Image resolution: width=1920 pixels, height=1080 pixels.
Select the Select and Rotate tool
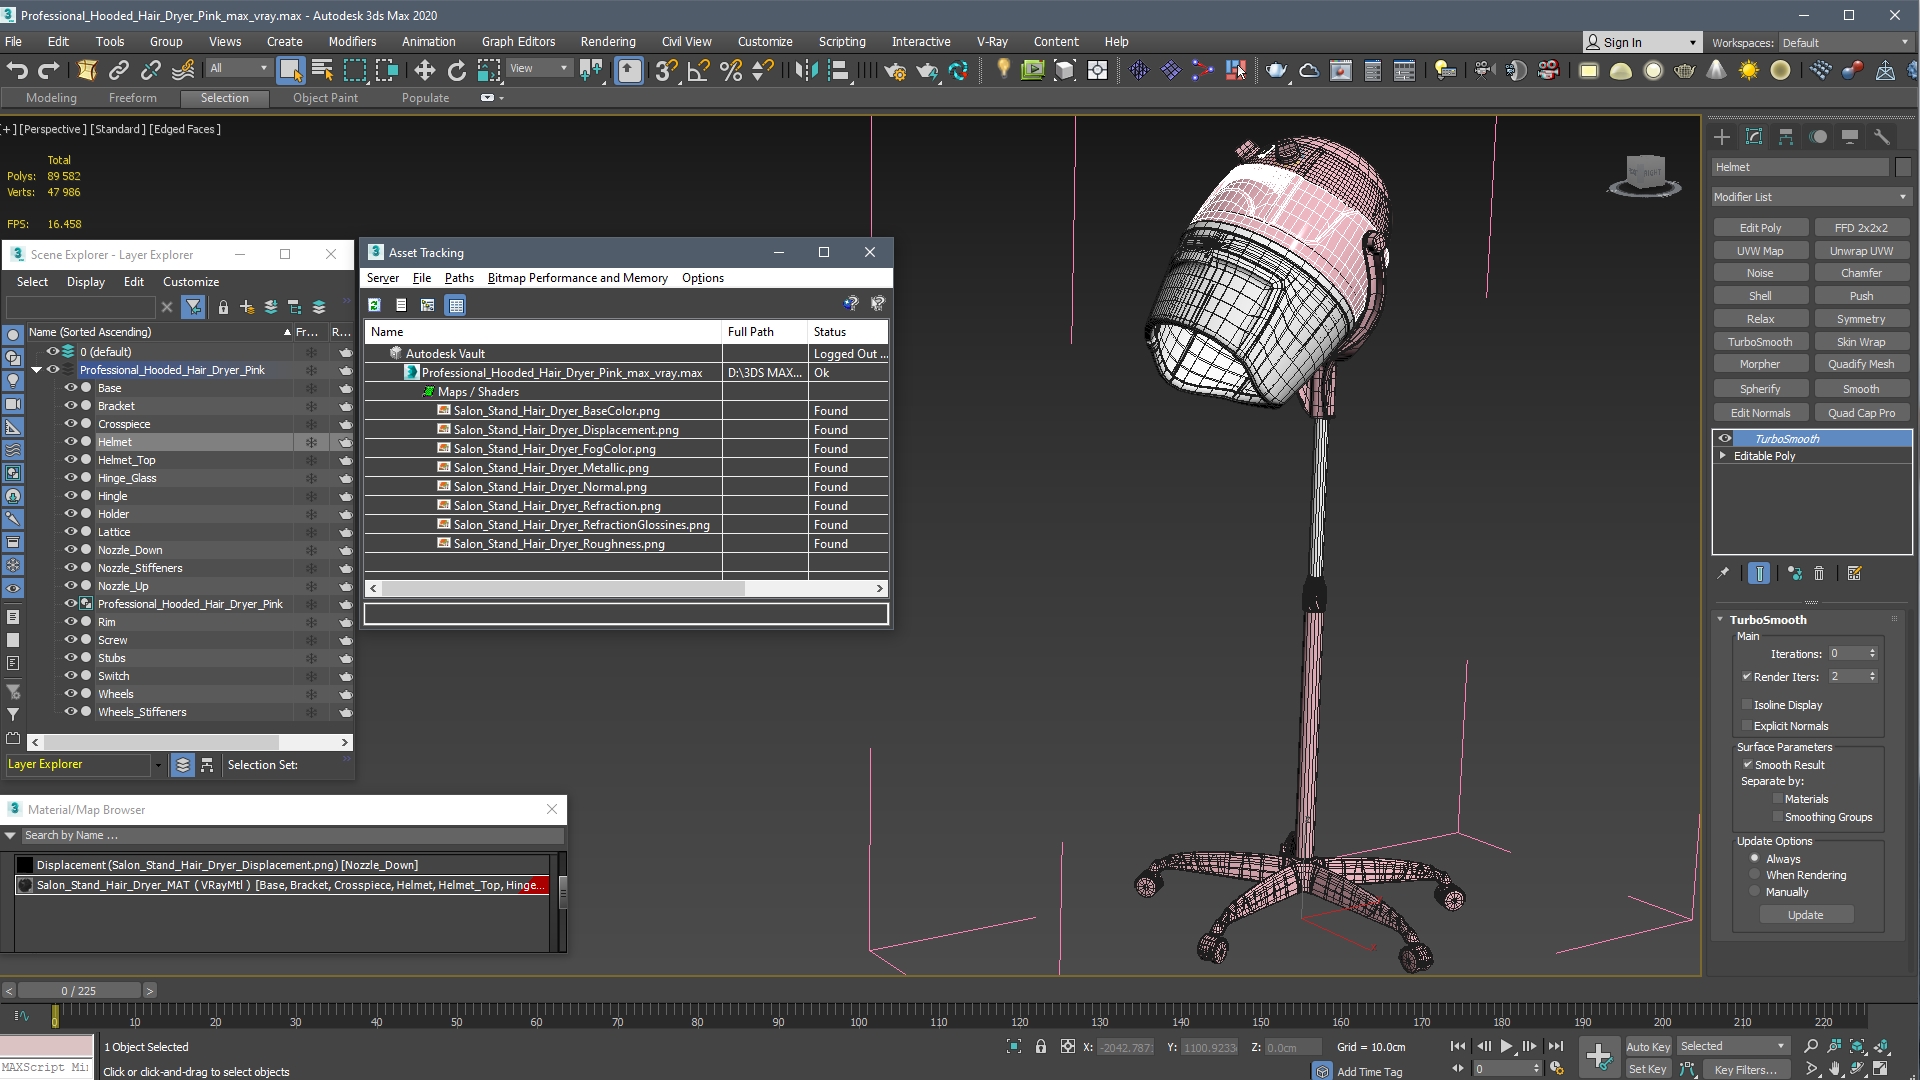457,70
